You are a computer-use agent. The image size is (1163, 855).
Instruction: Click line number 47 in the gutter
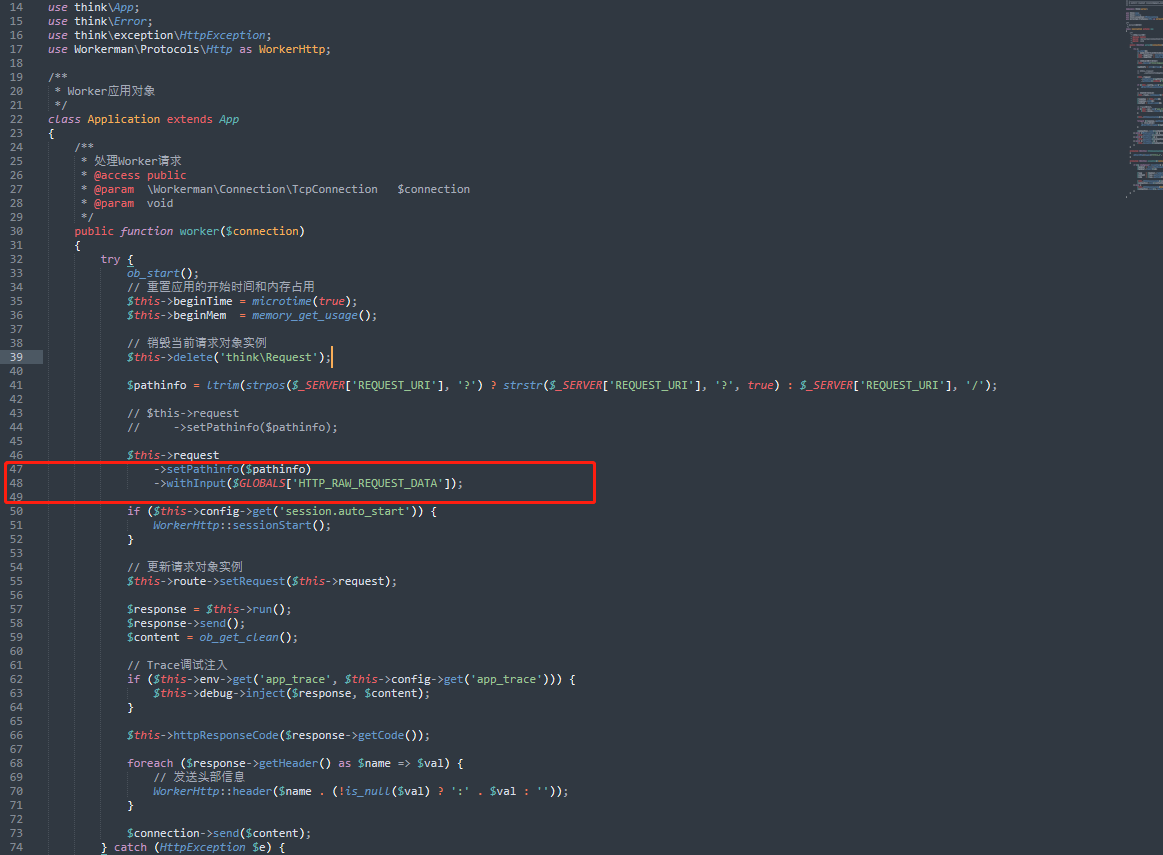16,469
